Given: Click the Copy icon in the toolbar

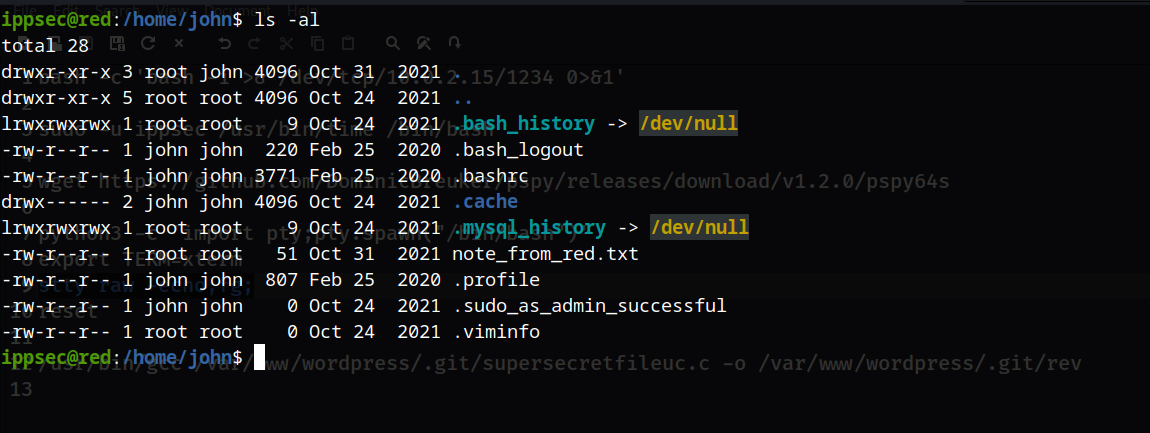Looking at the screenshot, I should point(317,44).
